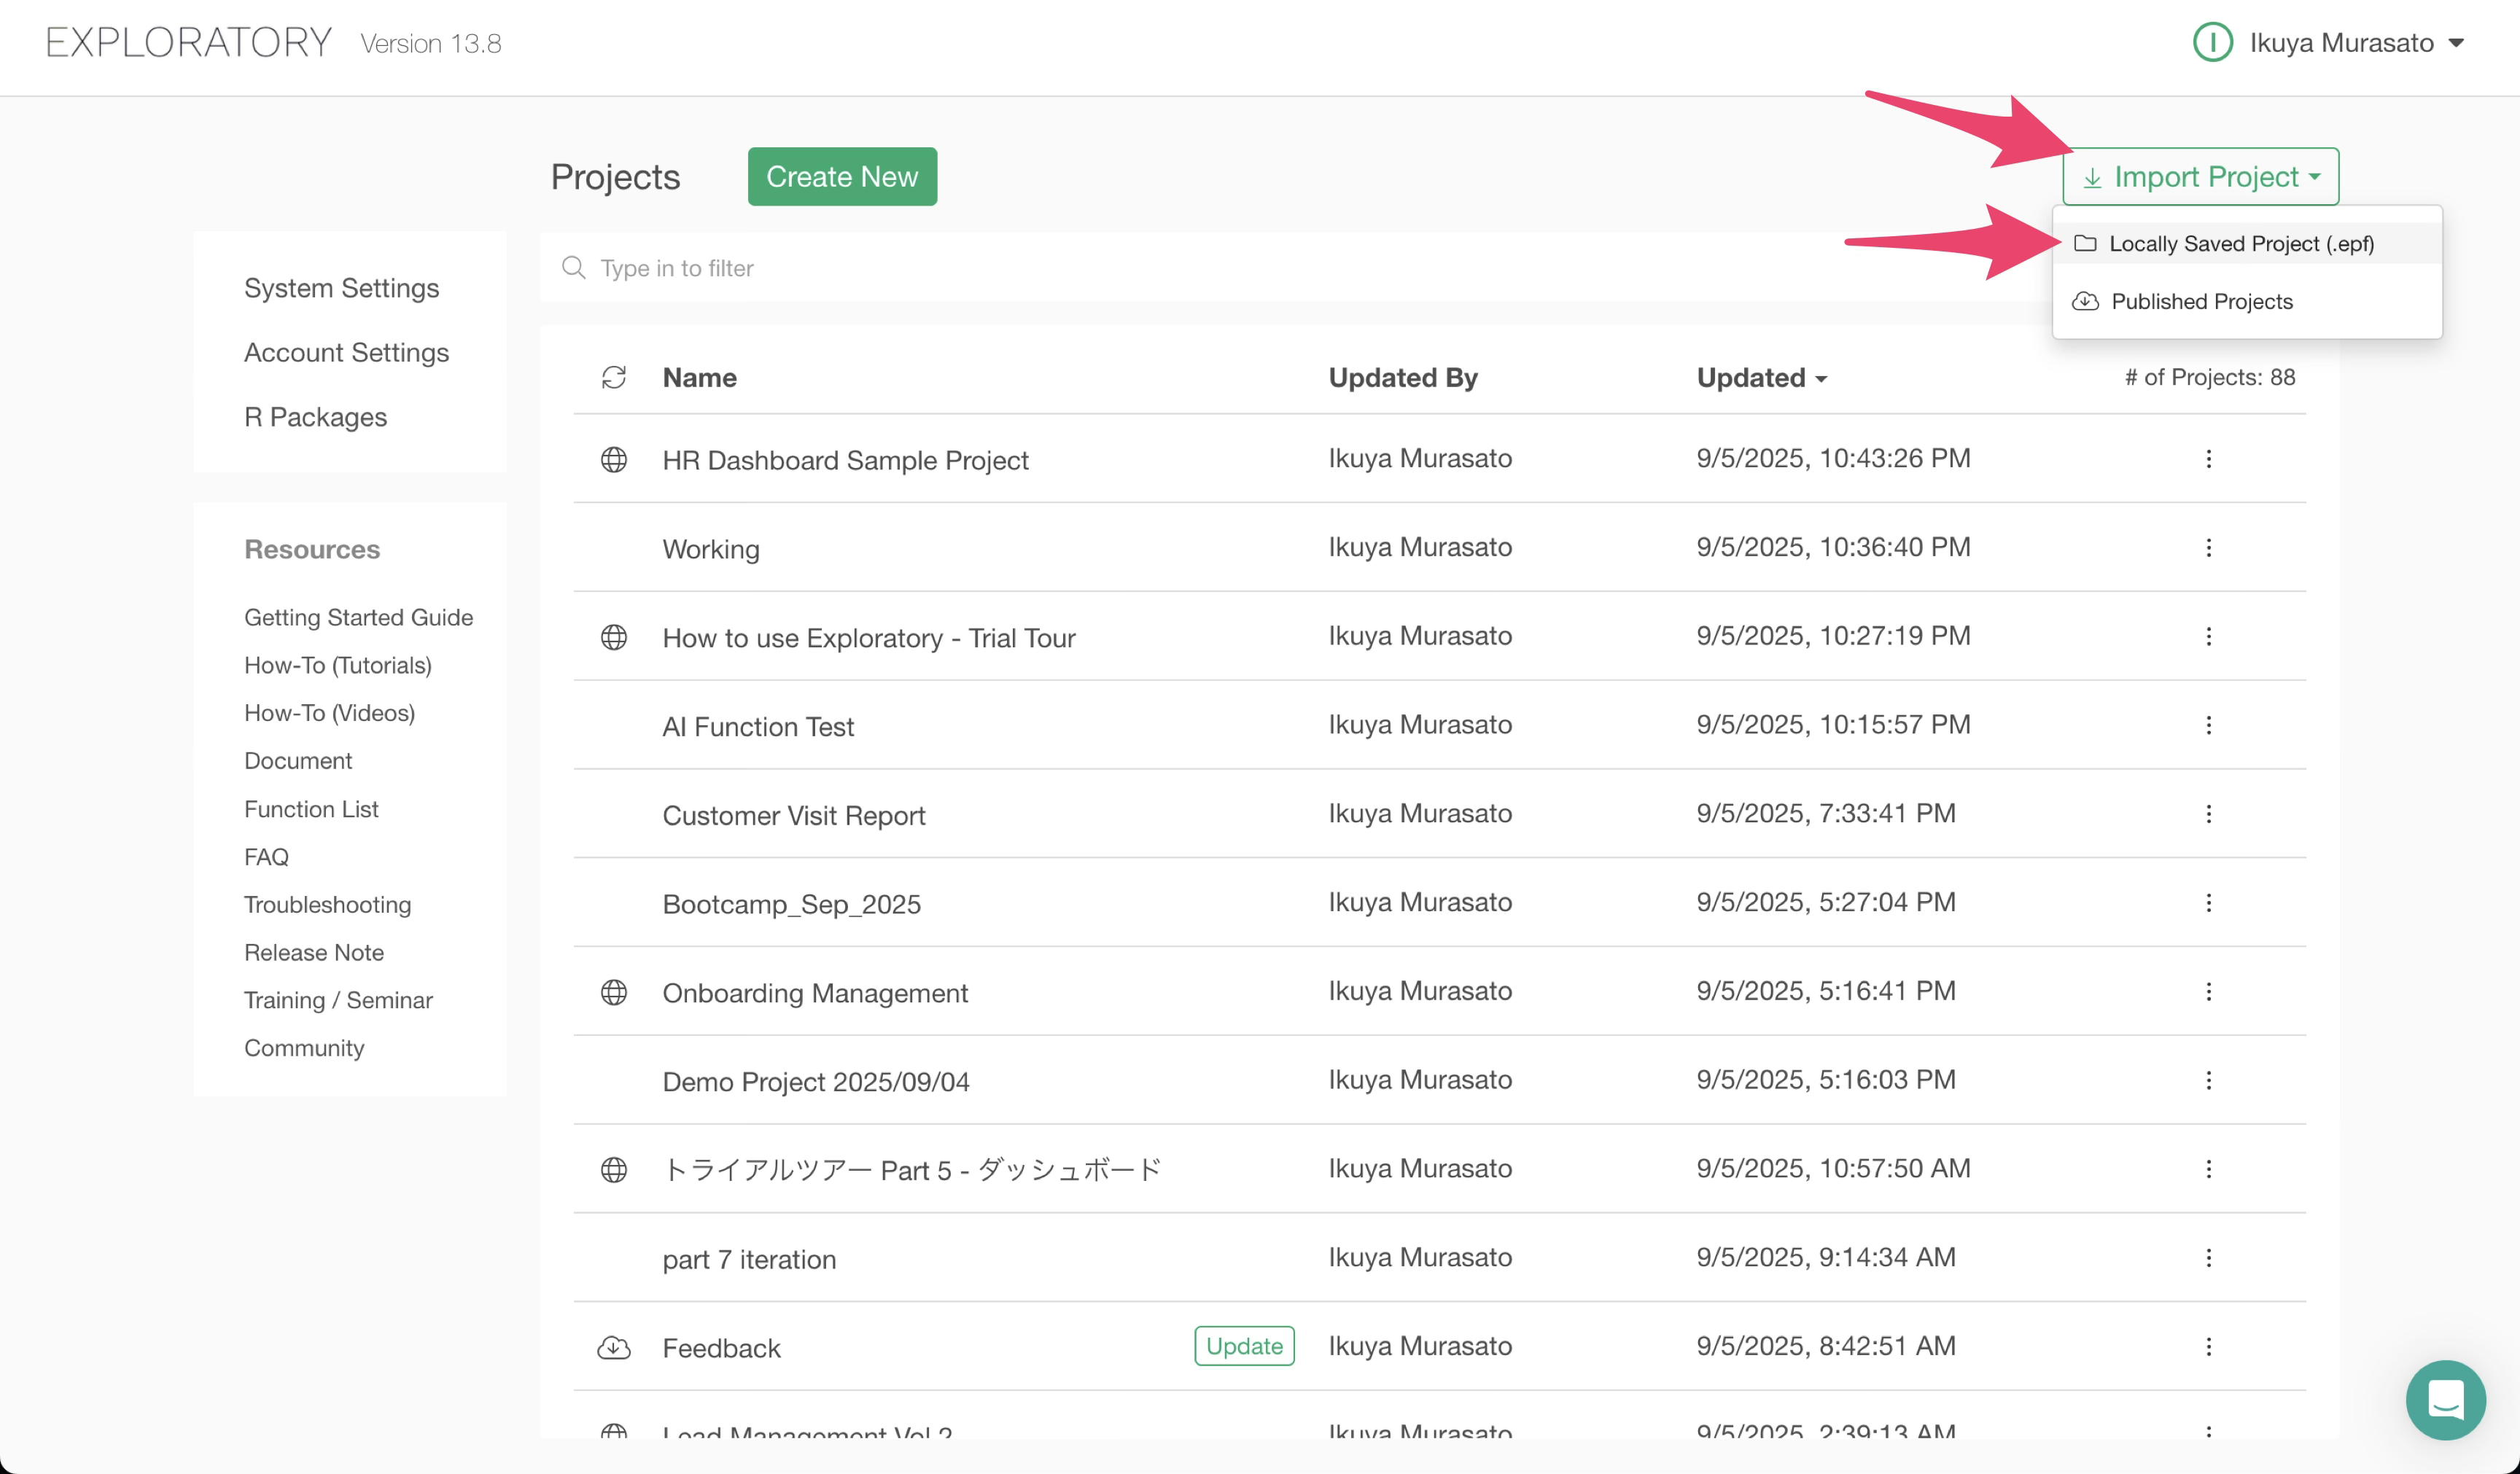Open more options for Onboarding Management

click(x=2209, y=992)
